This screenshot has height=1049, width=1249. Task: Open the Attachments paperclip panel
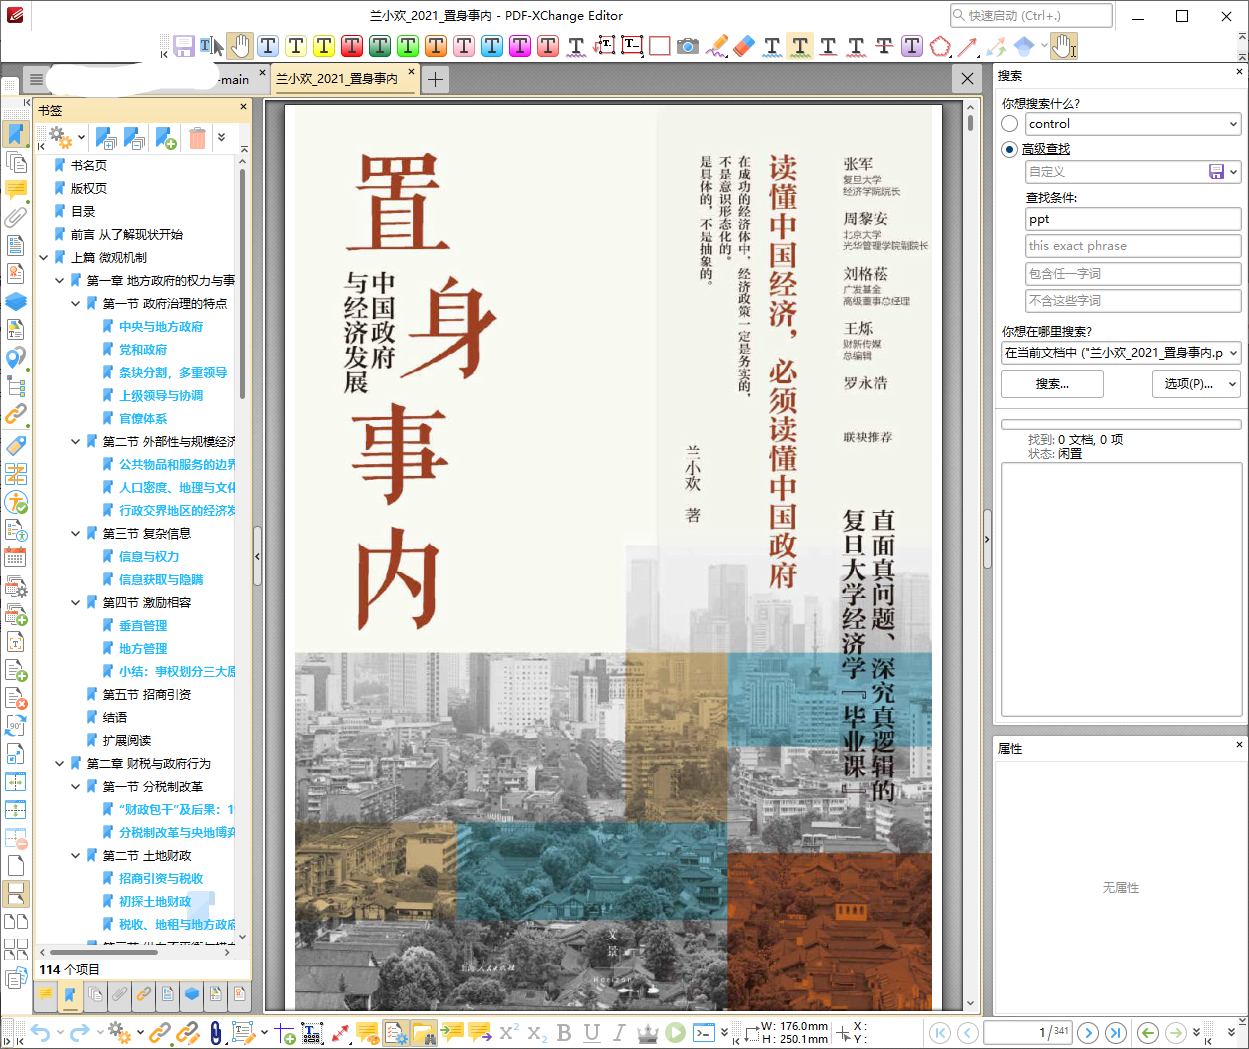click(x=15, y=217)
